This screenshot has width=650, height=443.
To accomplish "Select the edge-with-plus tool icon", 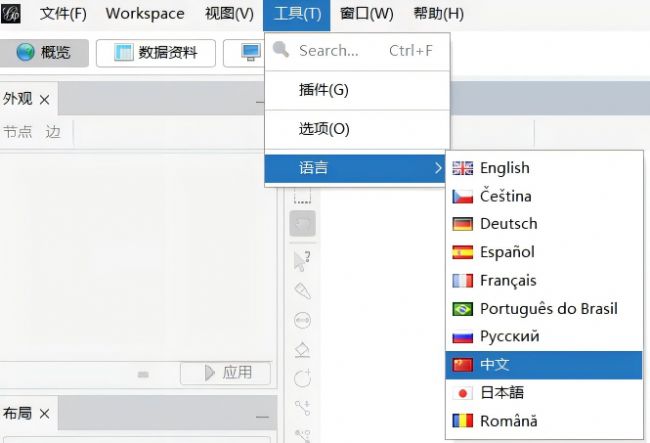I will click(x=303, y=407).
